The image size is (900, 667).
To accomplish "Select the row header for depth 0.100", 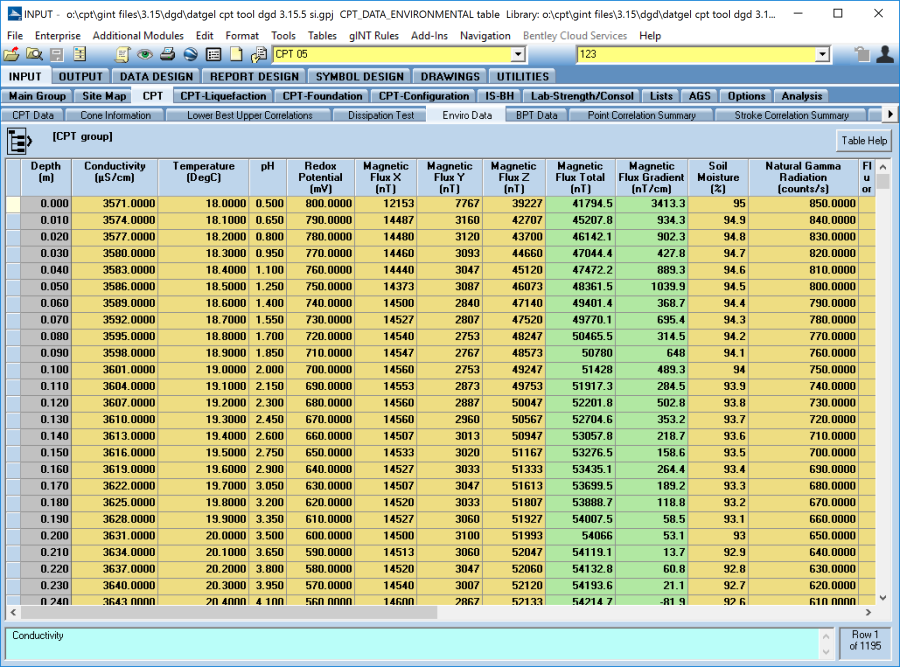I will pyautogui.click(x=13, y=369).
